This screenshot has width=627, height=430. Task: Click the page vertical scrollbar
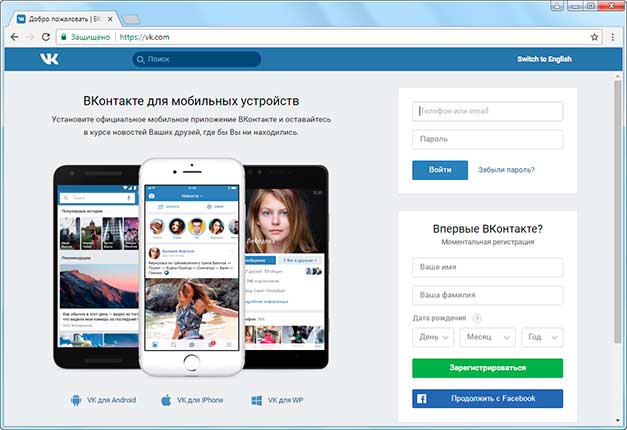pyautogui.click(x=618, y=212)
